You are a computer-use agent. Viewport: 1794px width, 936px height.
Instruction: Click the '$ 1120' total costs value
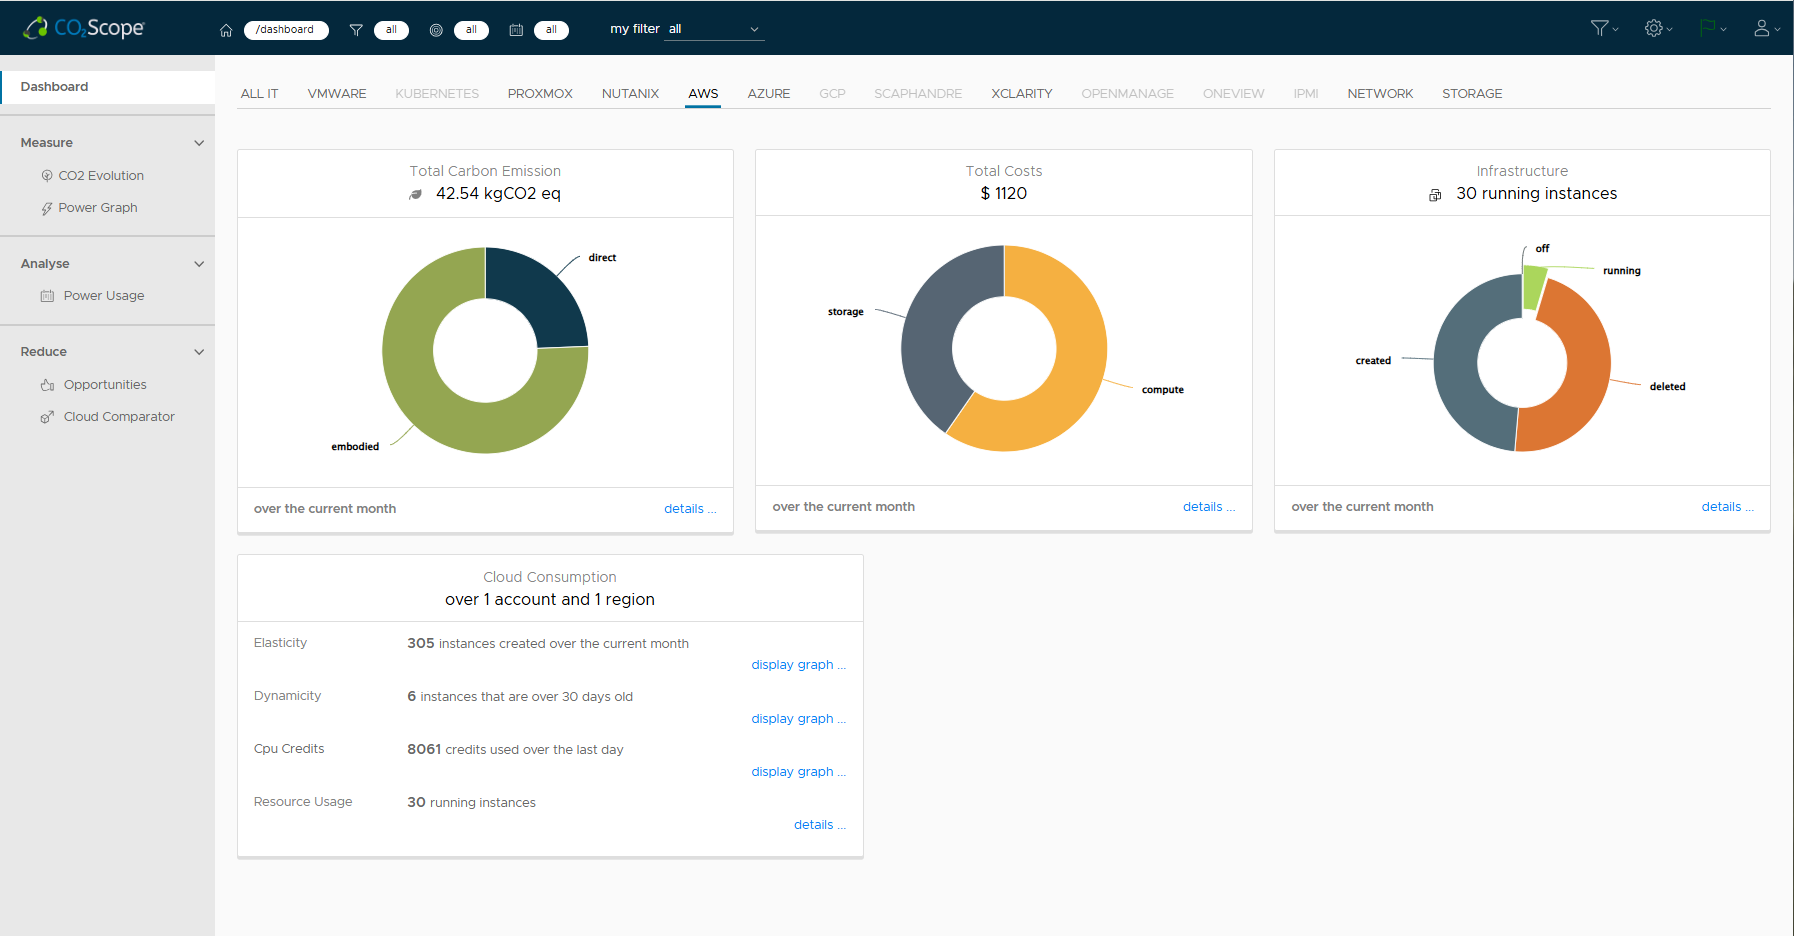pos(1004,194)
